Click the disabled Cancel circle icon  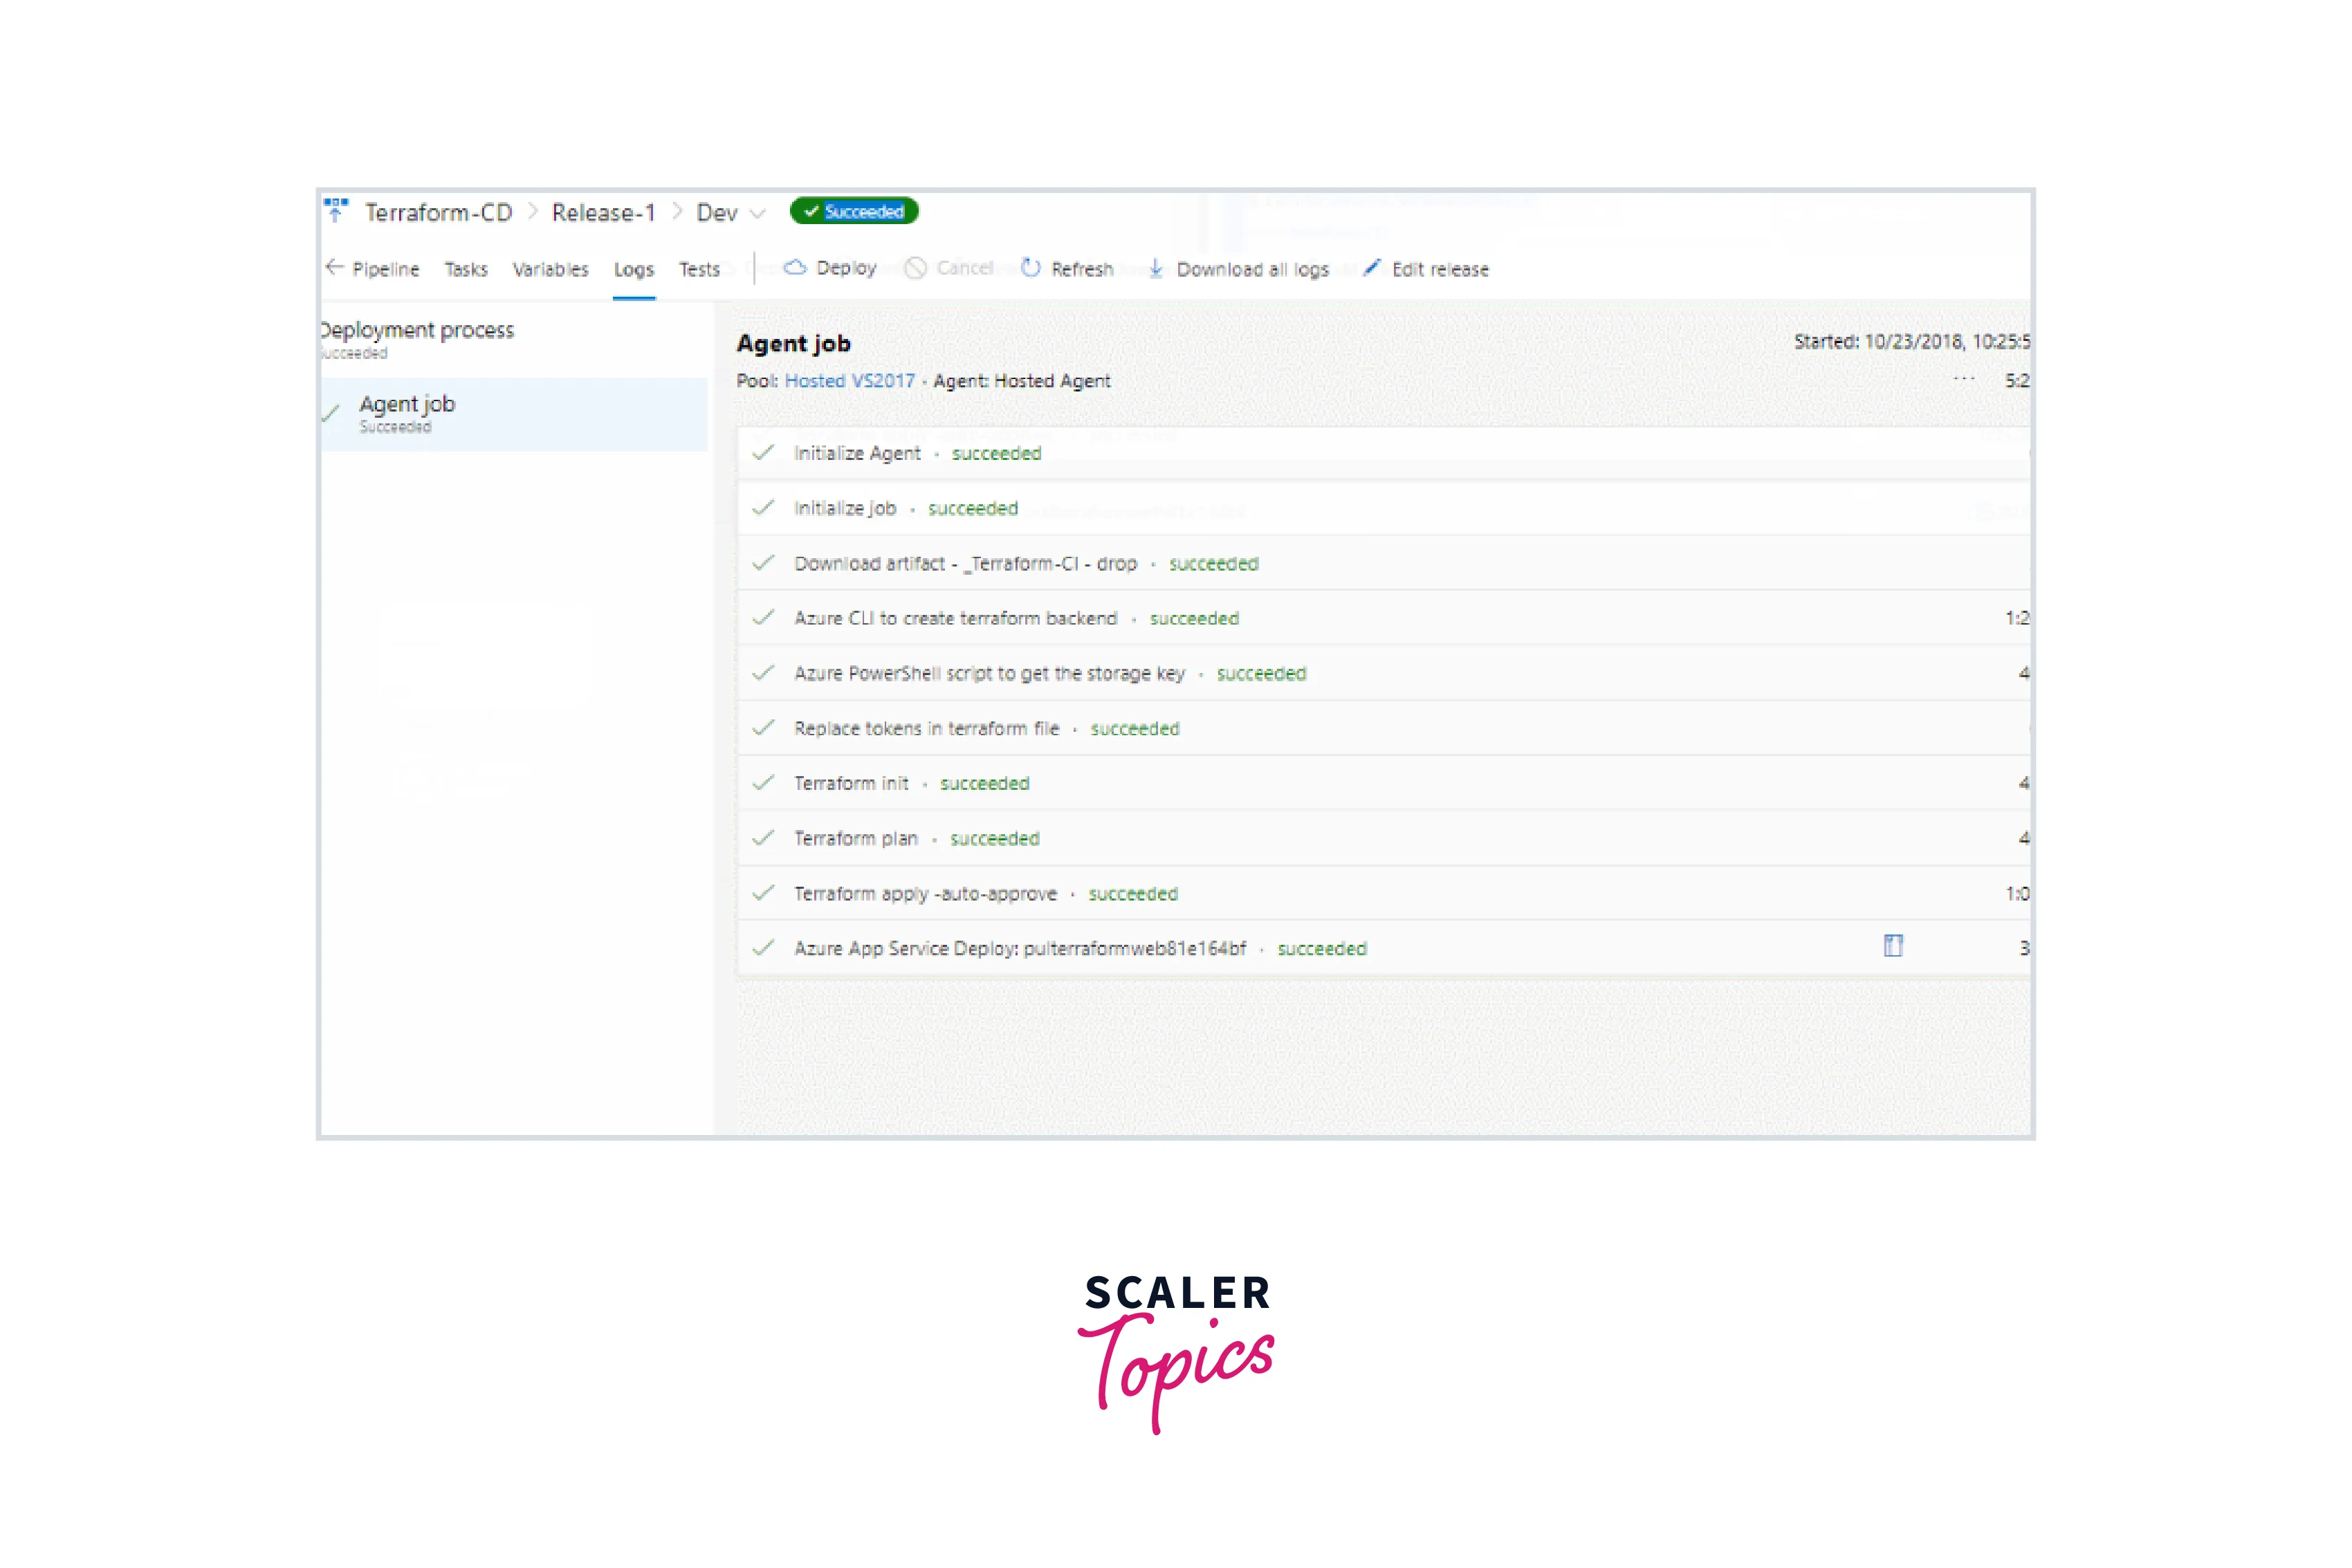click(x=914, y=268)
